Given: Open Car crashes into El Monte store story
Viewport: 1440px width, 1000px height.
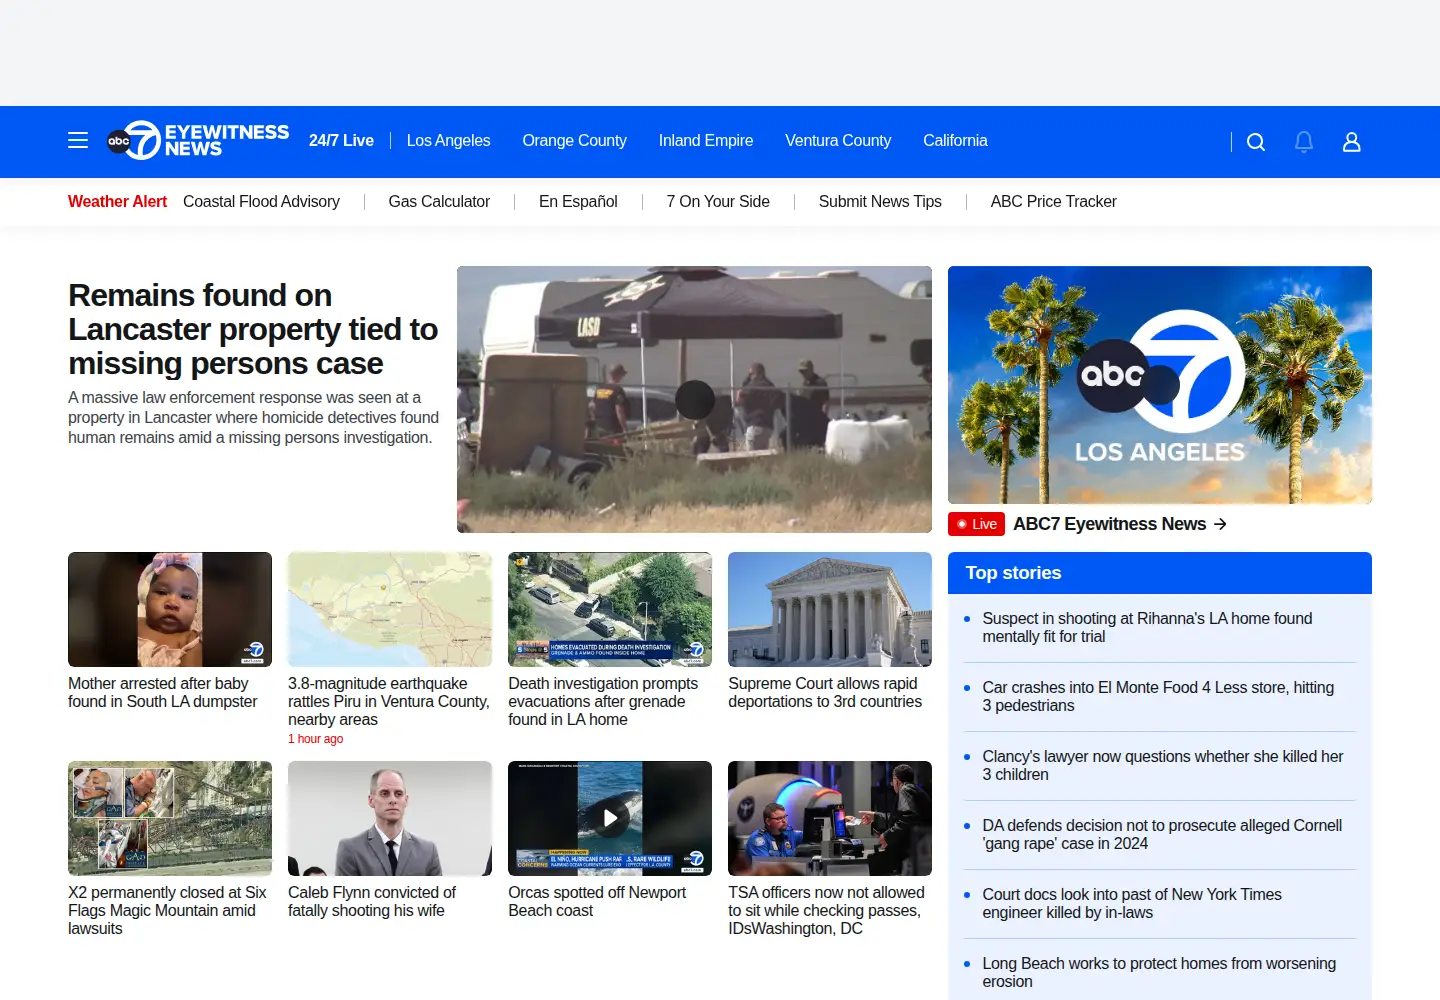Looking at the screenshot, I should pos(1158,697).
